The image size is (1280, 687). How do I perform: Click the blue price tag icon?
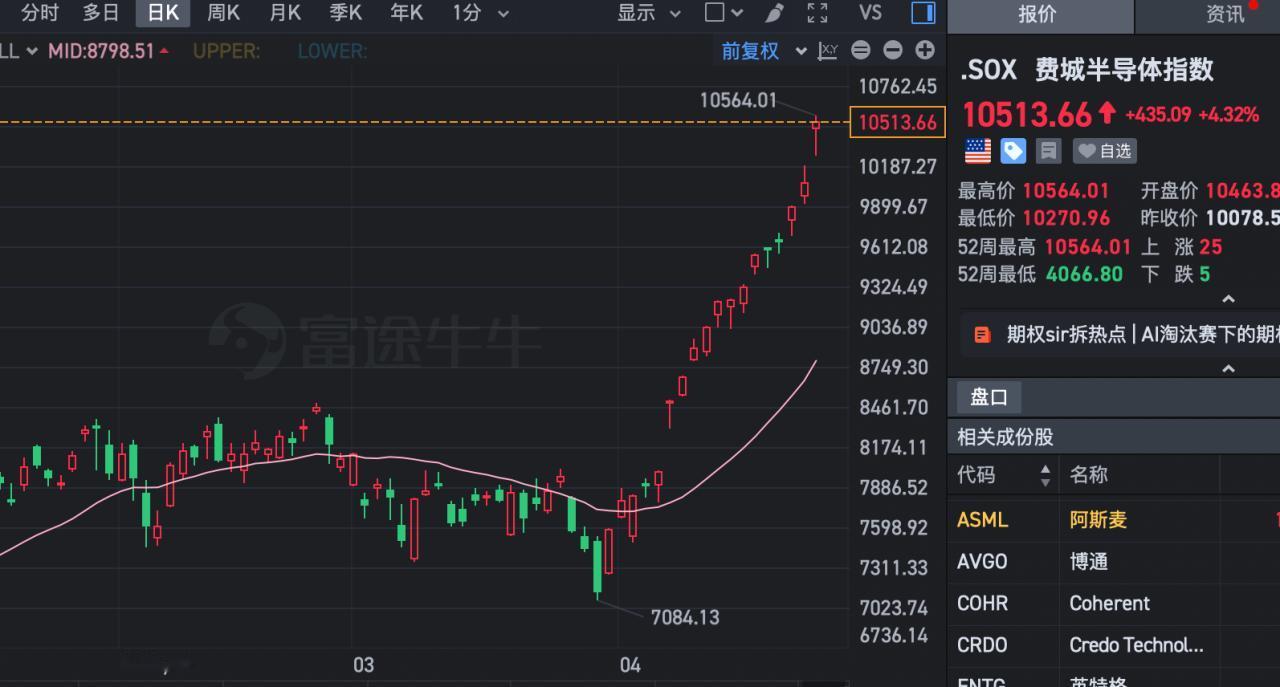tap(1013, 151)
